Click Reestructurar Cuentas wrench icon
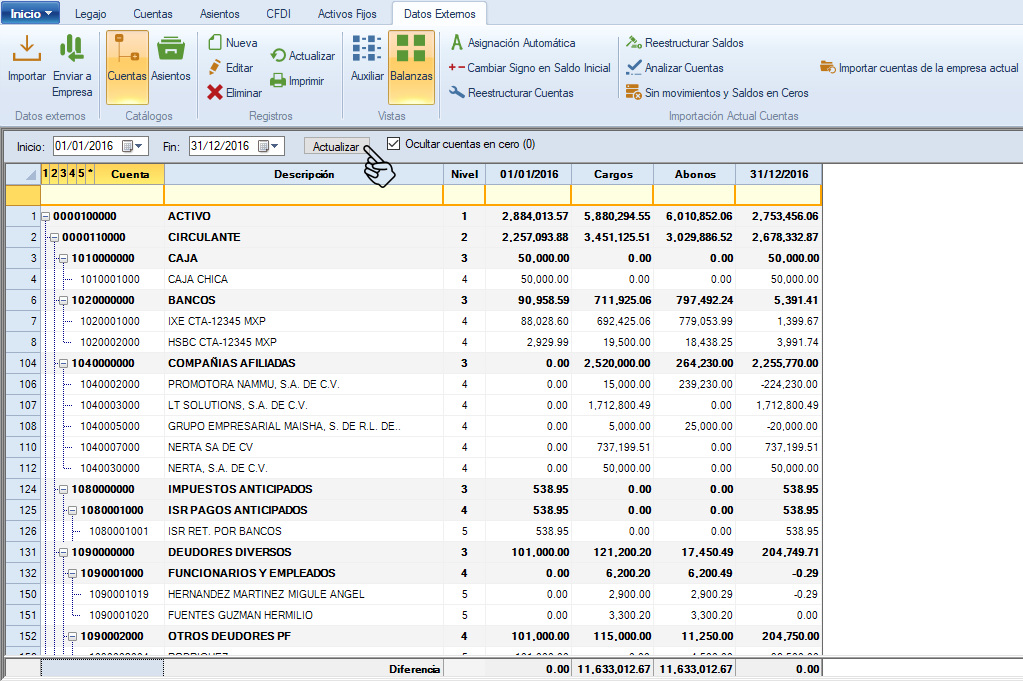This screenshot has width=1023, height=681. point(456,93)
